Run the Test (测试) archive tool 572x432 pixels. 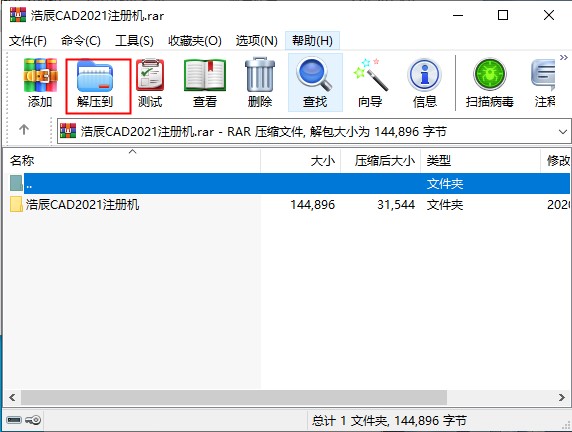point(150,83)
